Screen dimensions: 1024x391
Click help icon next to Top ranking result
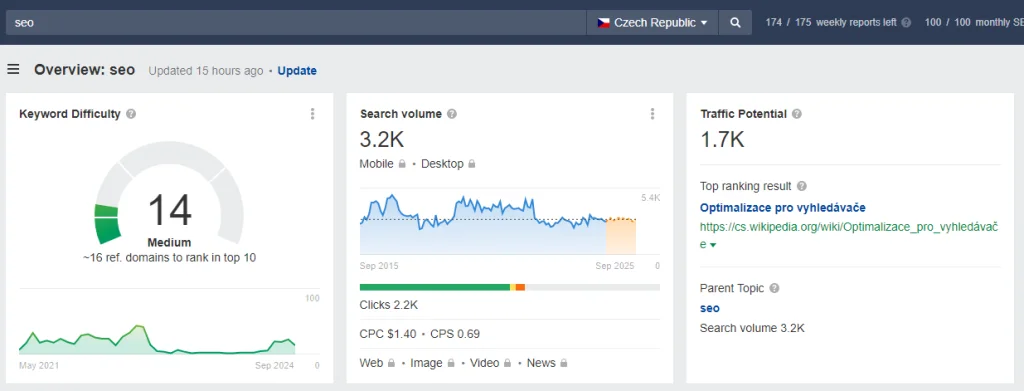pyautogui.click(x=802, y=186)
